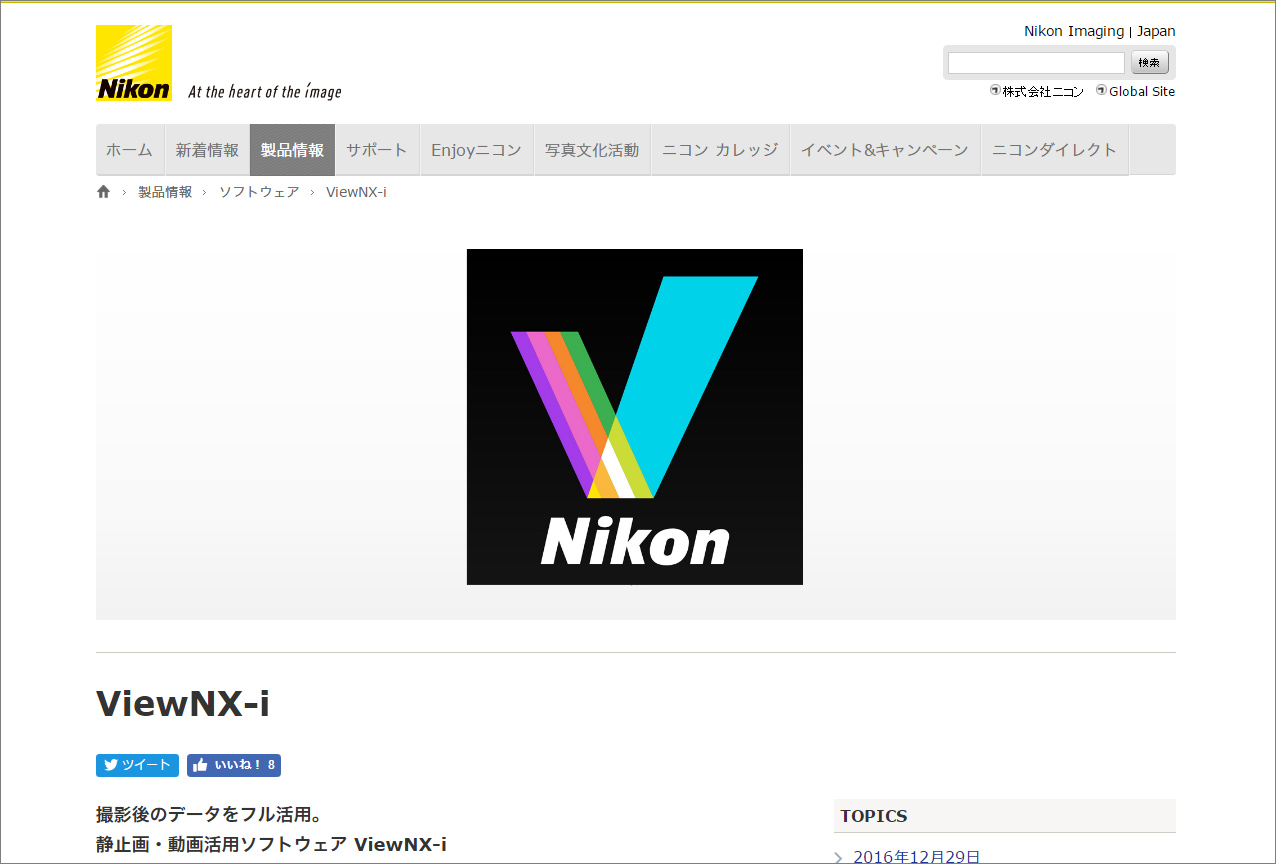Image resolution: width=1276 pixels, height=864 pixels.
Task: Click the Nikon logo in header
Action: click(134, 63)
